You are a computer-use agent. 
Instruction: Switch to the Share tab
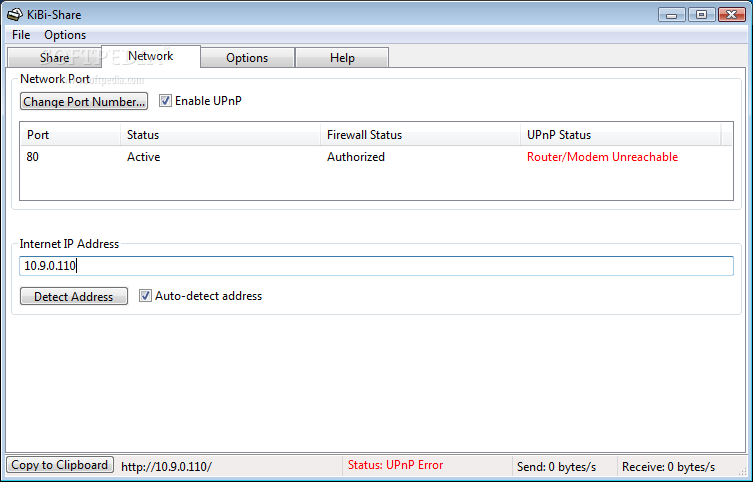[x=54, y=58]
